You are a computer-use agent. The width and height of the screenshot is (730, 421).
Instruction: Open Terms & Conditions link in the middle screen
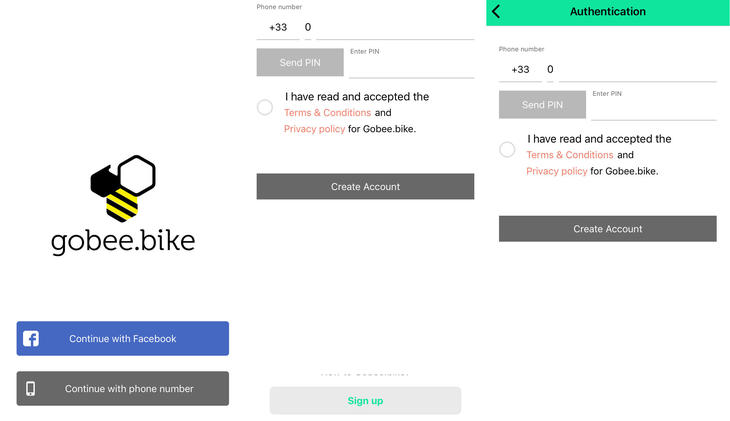(327, 113)
